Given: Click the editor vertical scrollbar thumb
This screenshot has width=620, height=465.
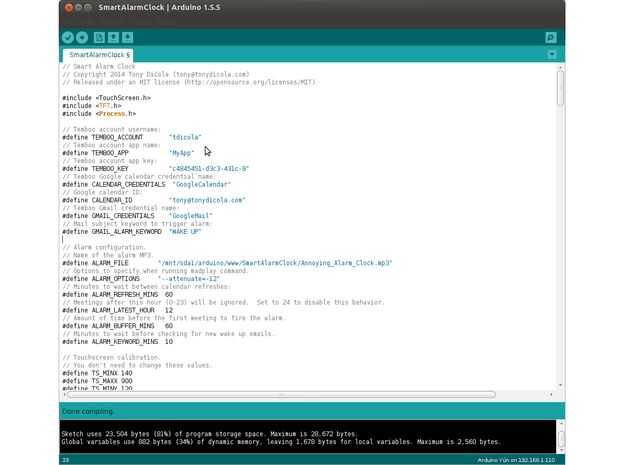Looking at the screenshot, I should [560, 88].
